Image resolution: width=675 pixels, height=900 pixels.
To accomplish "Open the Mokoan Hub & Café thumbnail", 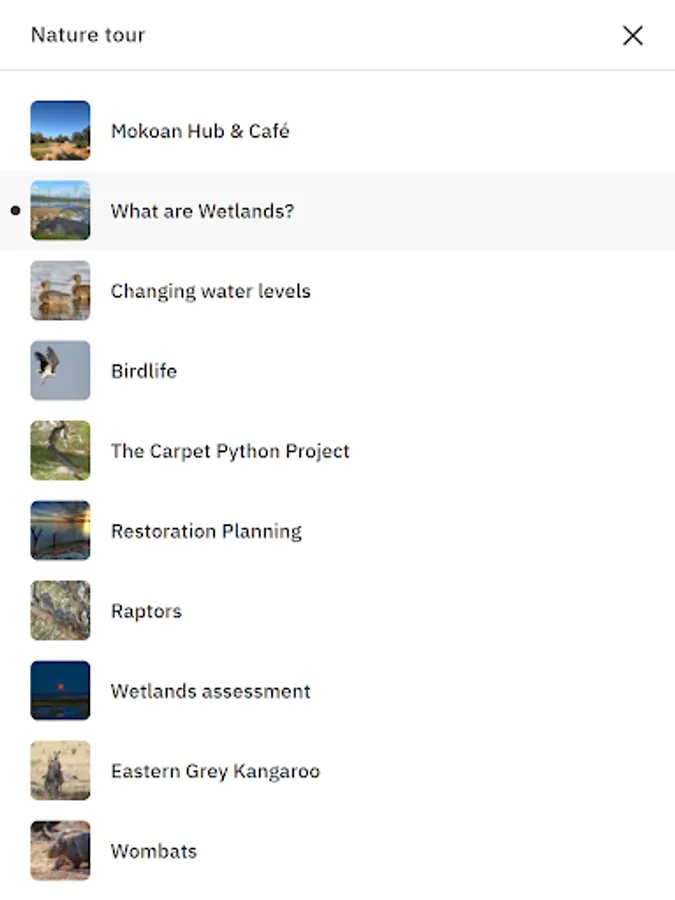I will [60, 131].
